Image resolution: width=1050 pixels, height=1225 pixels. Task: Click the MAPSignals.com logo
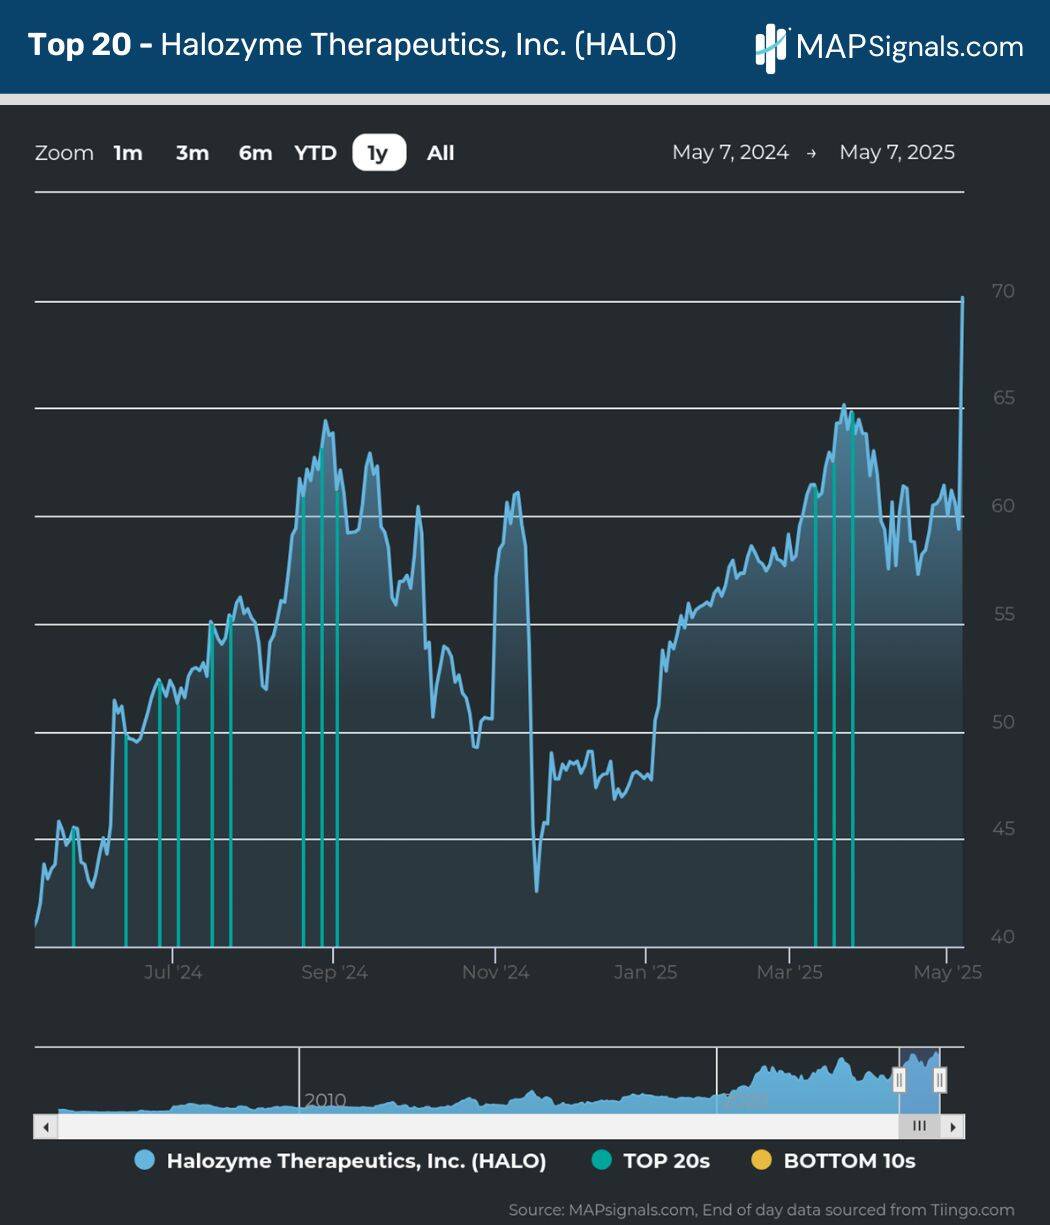[889, 47]
